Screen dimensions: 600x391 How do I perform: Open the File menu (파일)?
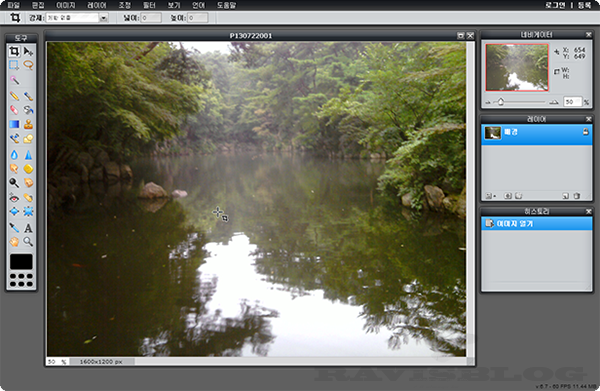(x=14, y=5)
